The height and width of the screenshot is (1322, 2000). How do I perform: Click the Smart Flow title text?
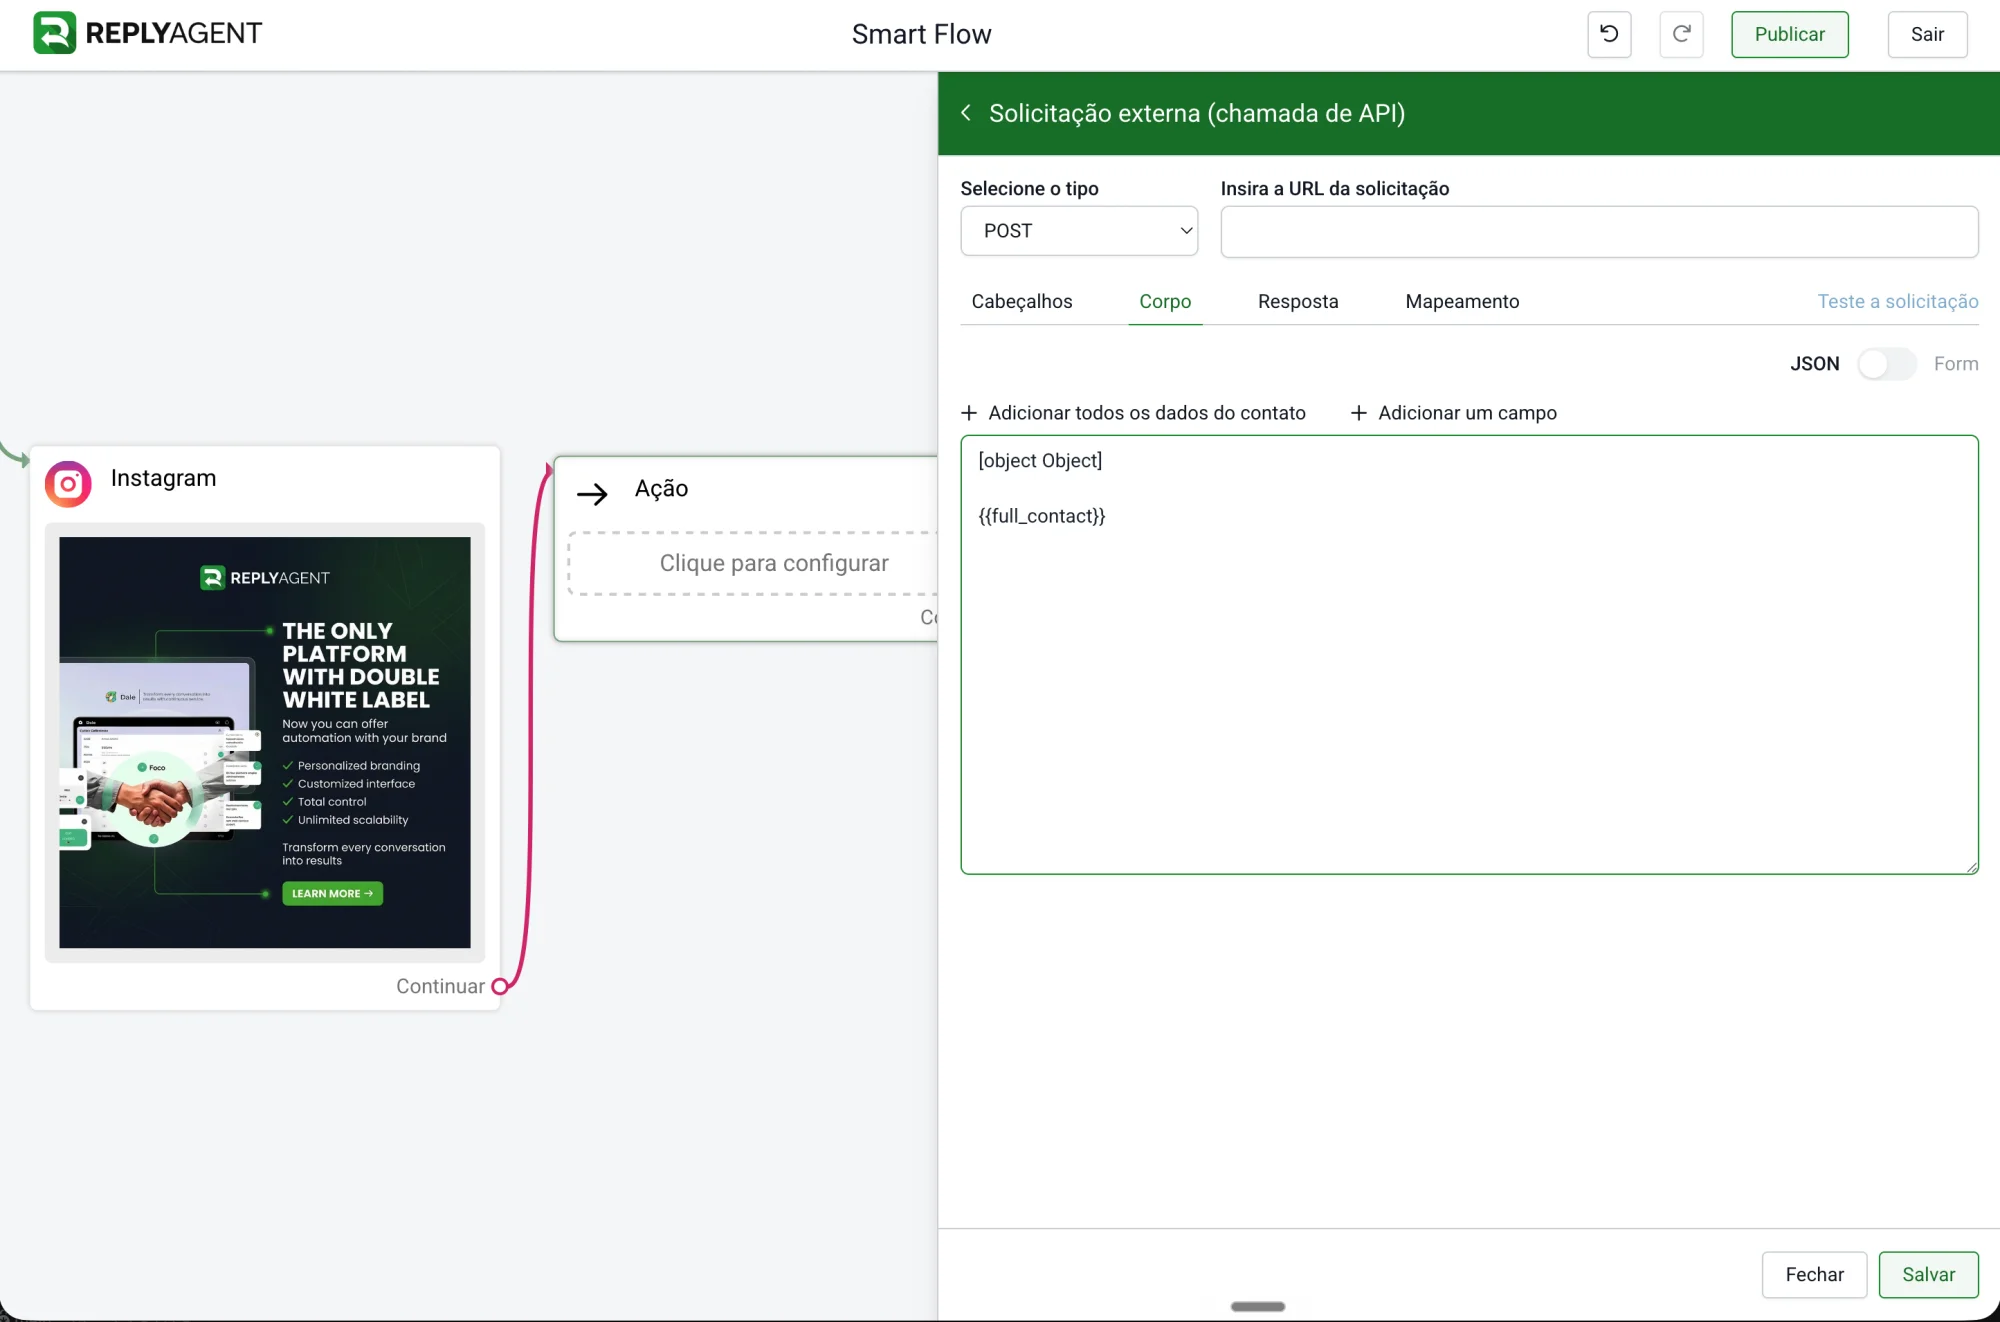point(921,34)
